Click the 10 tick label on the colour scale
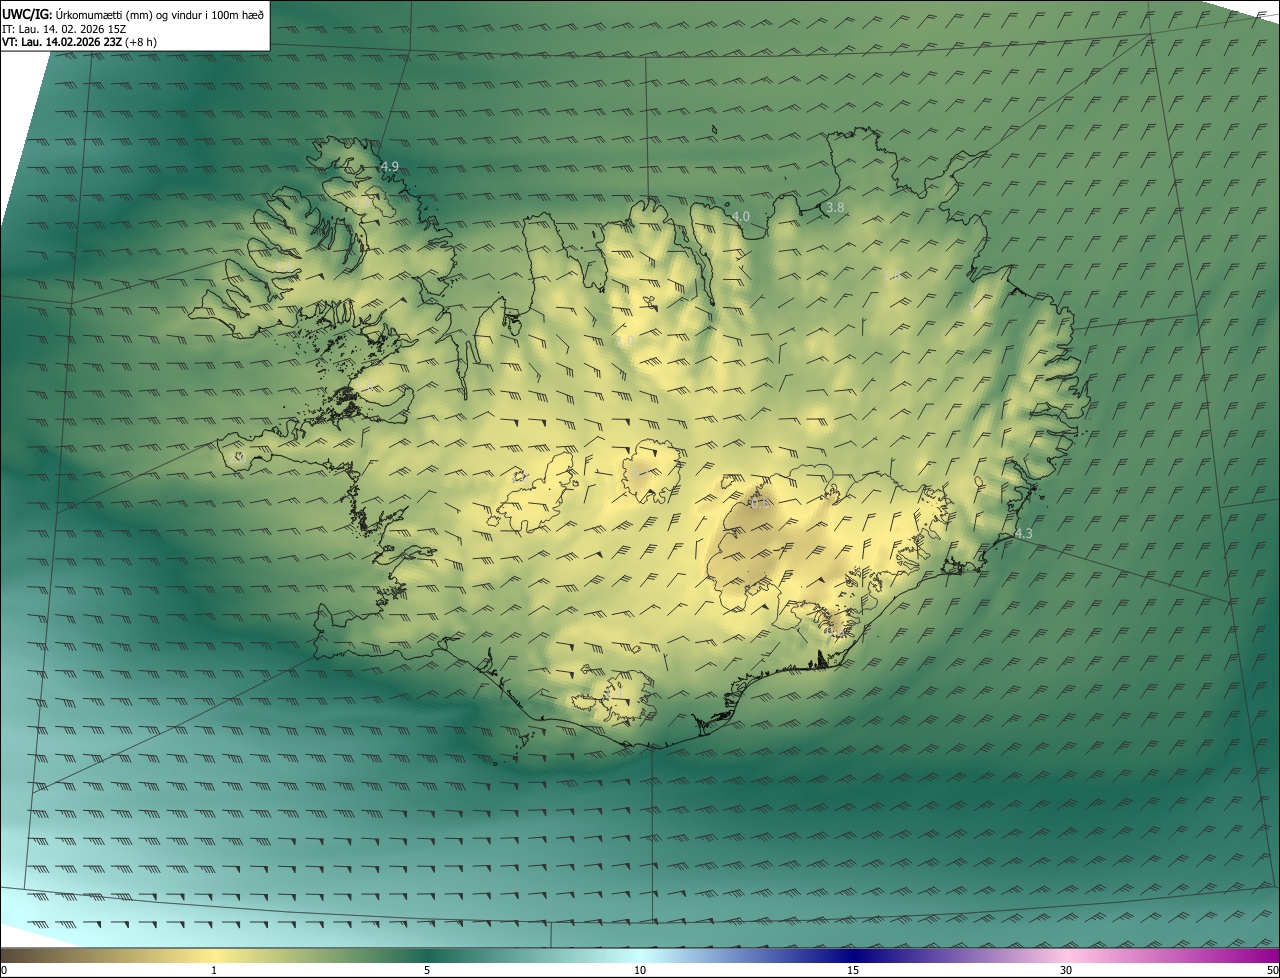Viewport: 1280px width, 978px height. tap(640, 970)
